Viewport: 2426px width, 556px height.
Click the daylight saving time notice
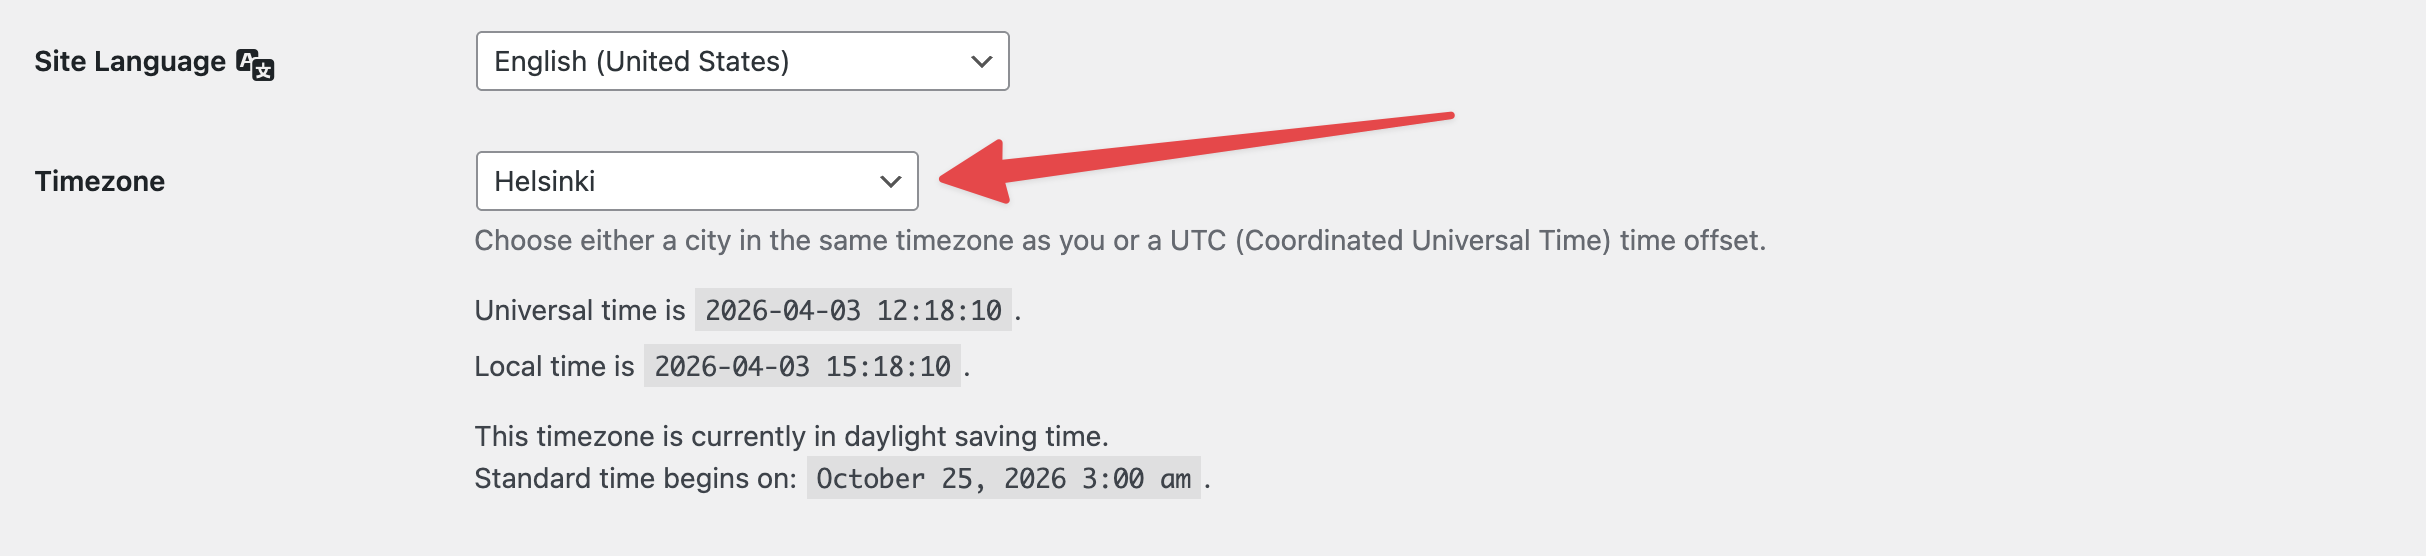pos(791,436)
